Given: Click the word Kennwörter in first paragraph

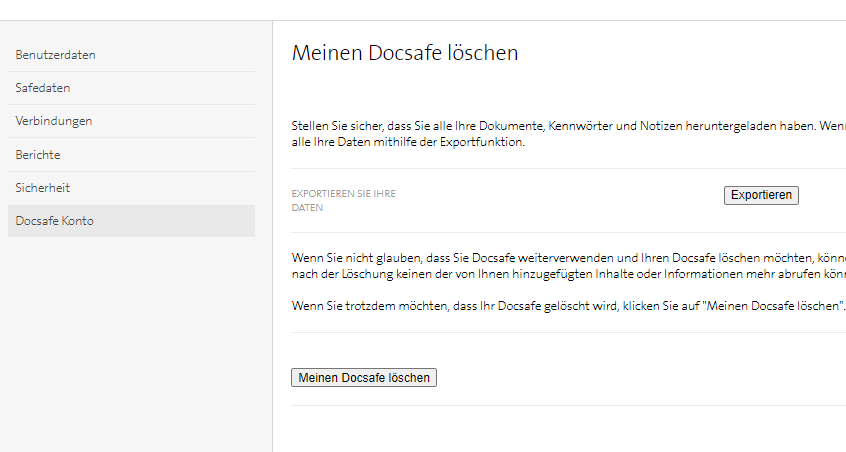Looking at the screenshot, I should click(x=589, y=127).
